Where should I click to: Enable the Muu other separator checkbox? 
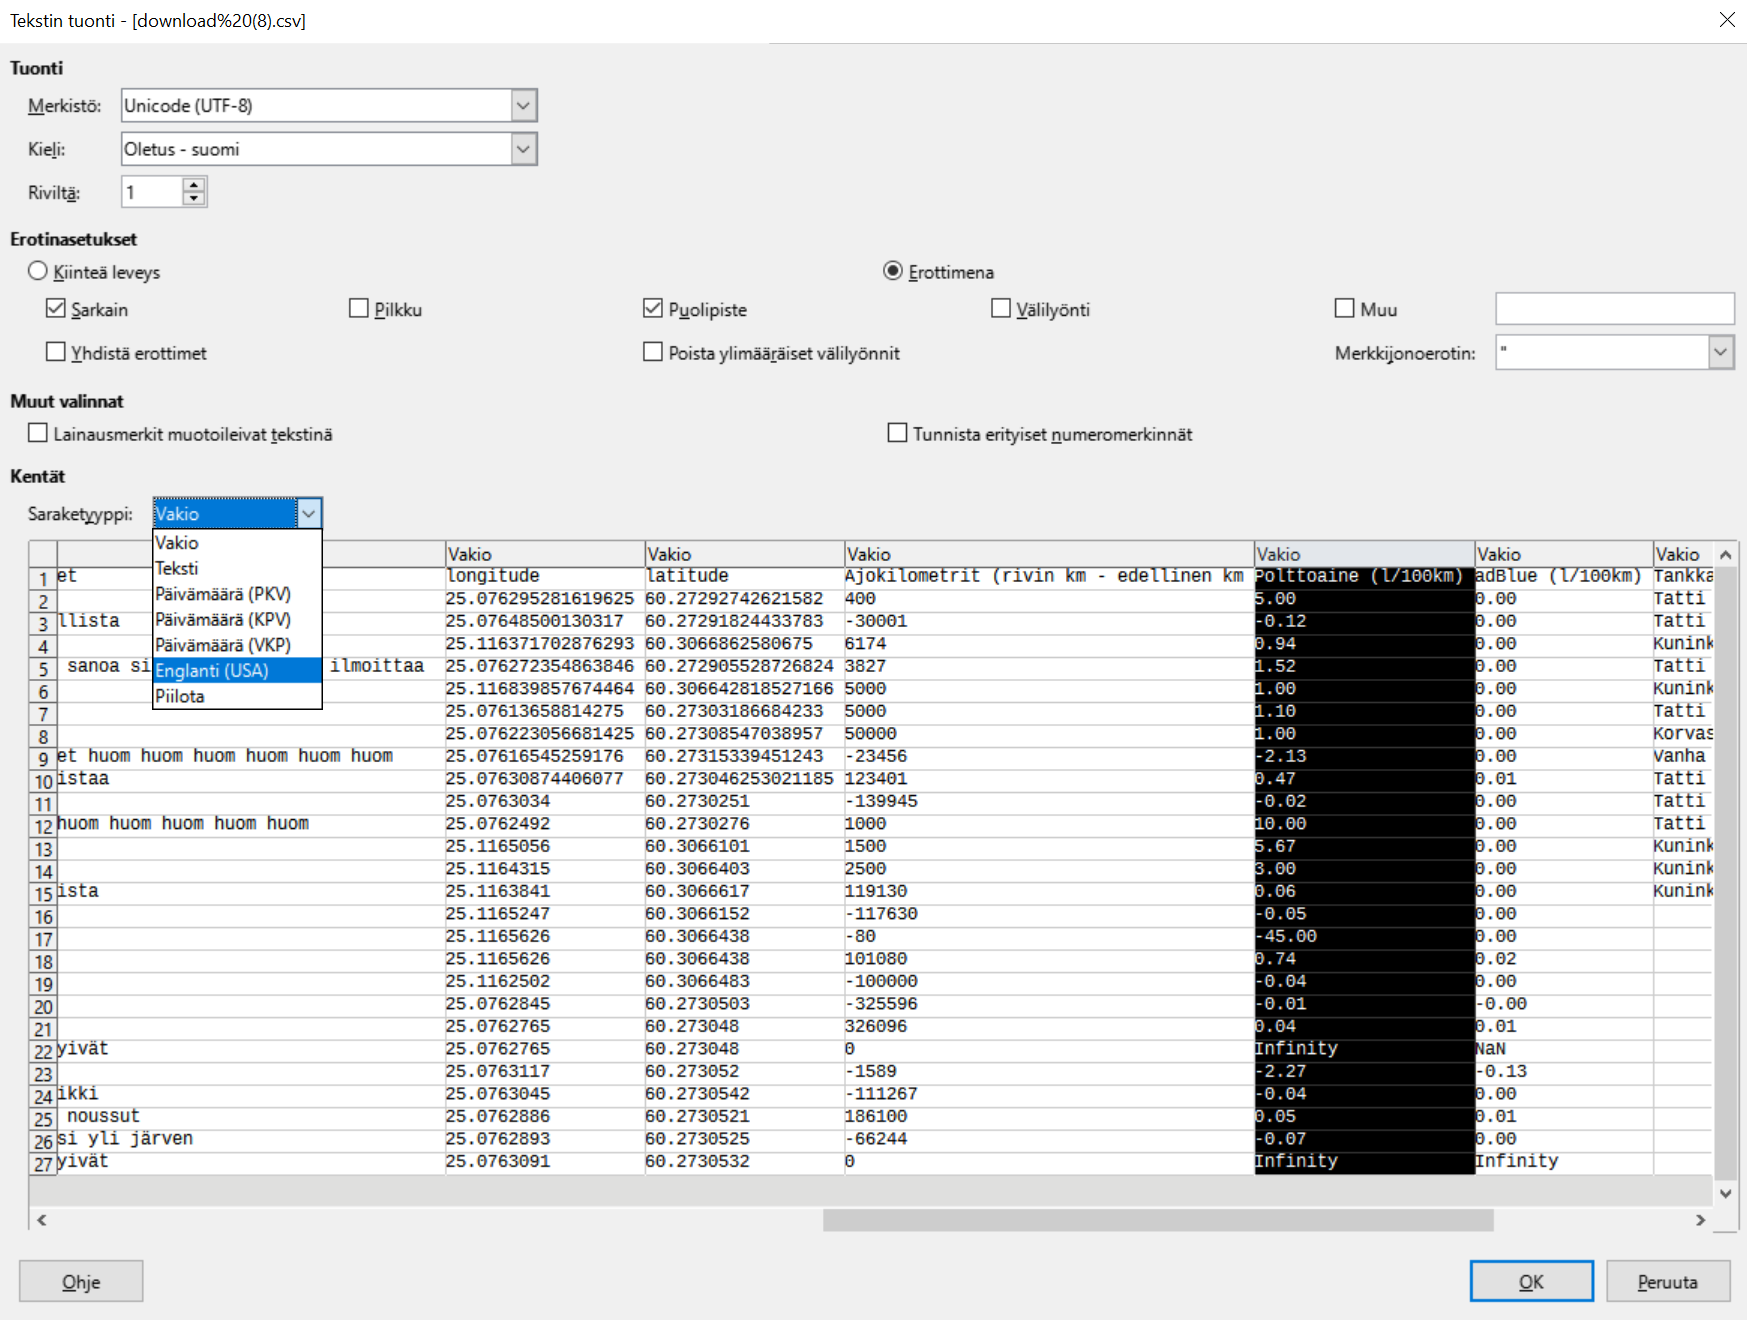tap(1345, 309)
